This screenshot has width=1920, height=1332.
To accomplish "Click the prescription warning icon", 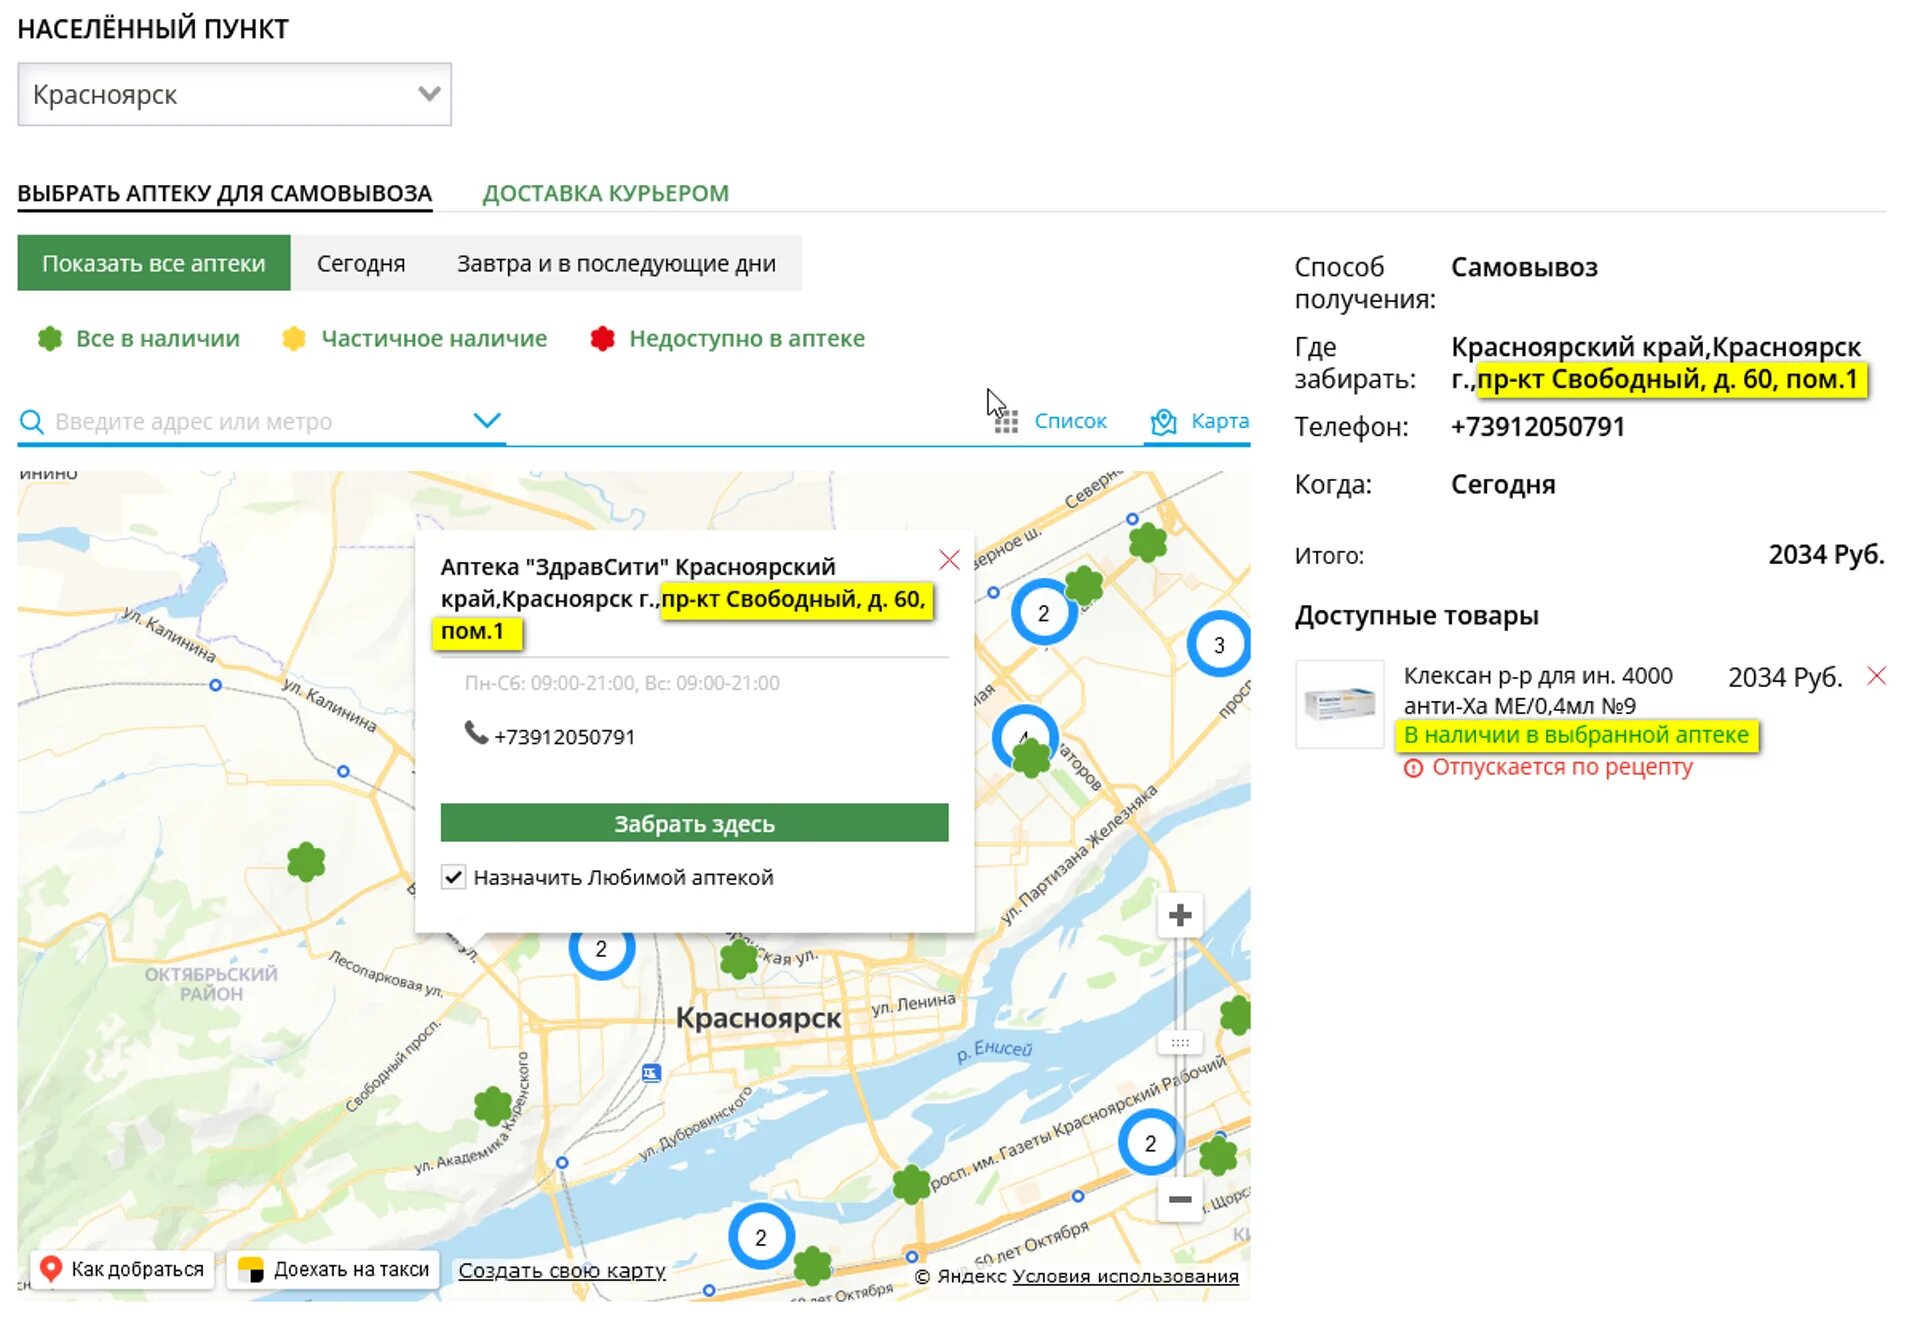I will tap(1413, 768).
